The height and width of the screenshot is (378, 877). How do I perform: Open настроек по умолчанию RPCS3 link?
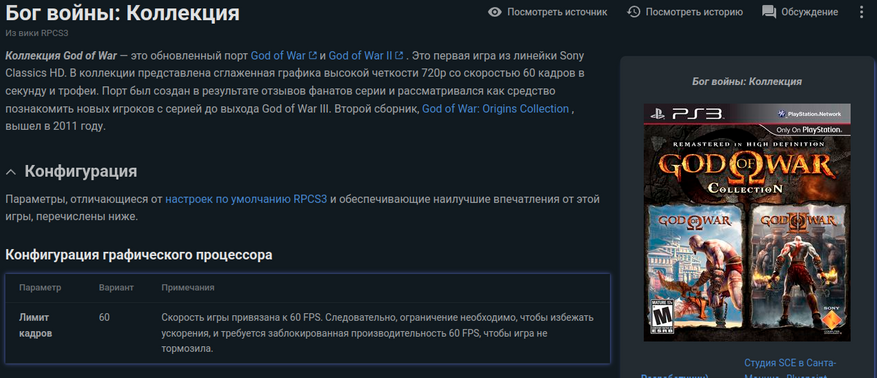246,199
